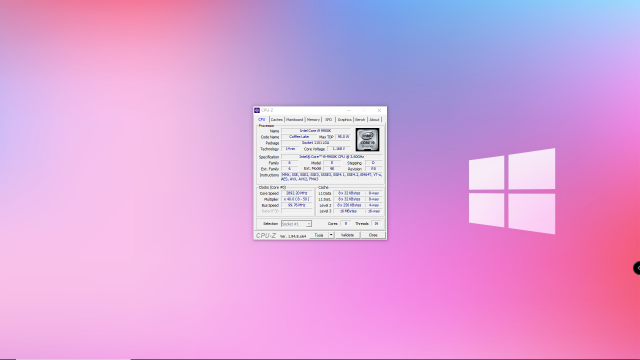Open the Mainboard tab

294,120
